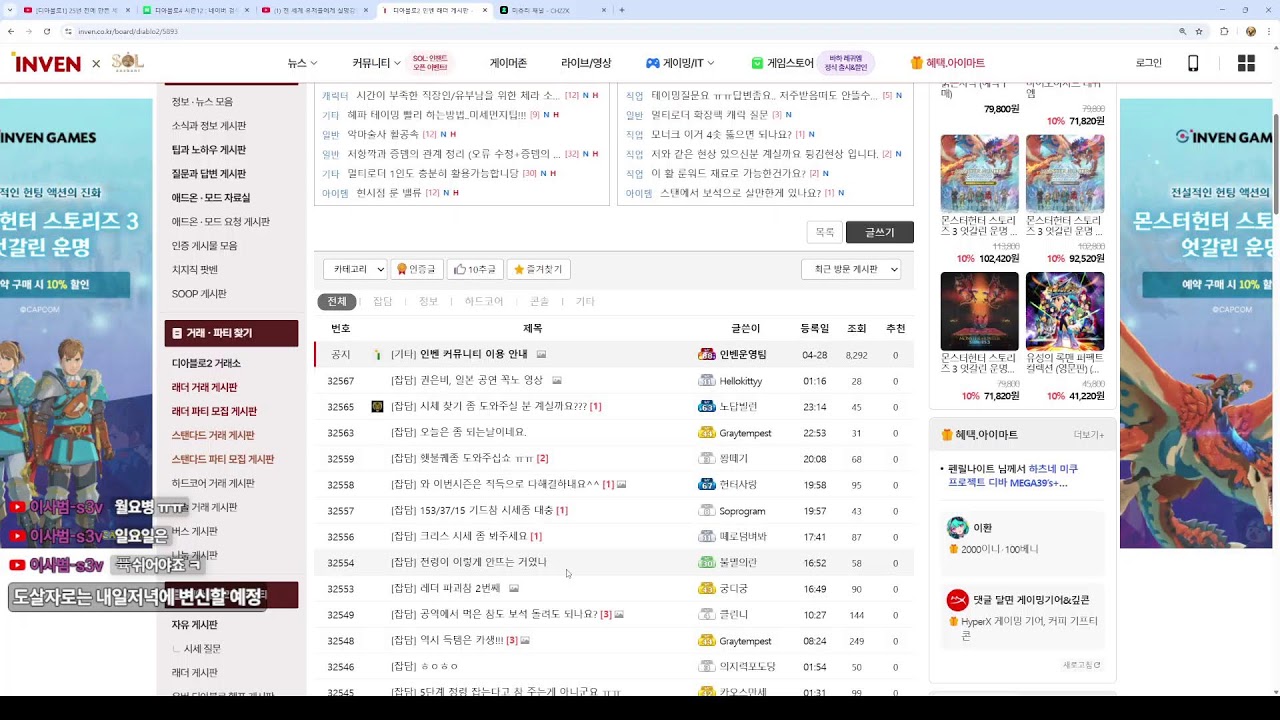Click the 글쓰기 button
This screenshot has height=720, width=1280.
880,232
